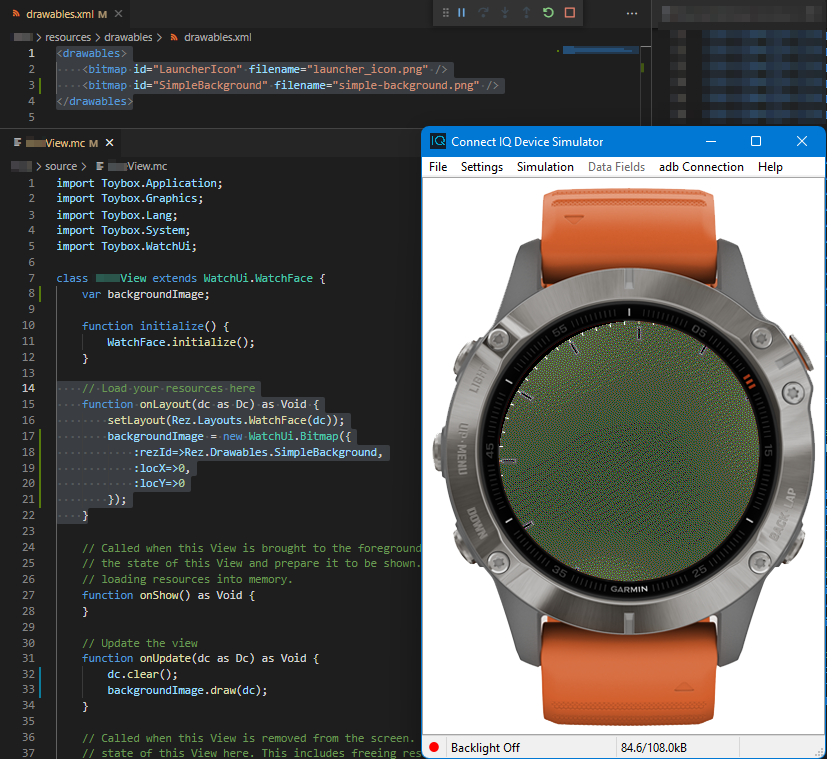Click the watch's UP-MENU side button
This screenshot has width=827, height=759.
point(439,451)
